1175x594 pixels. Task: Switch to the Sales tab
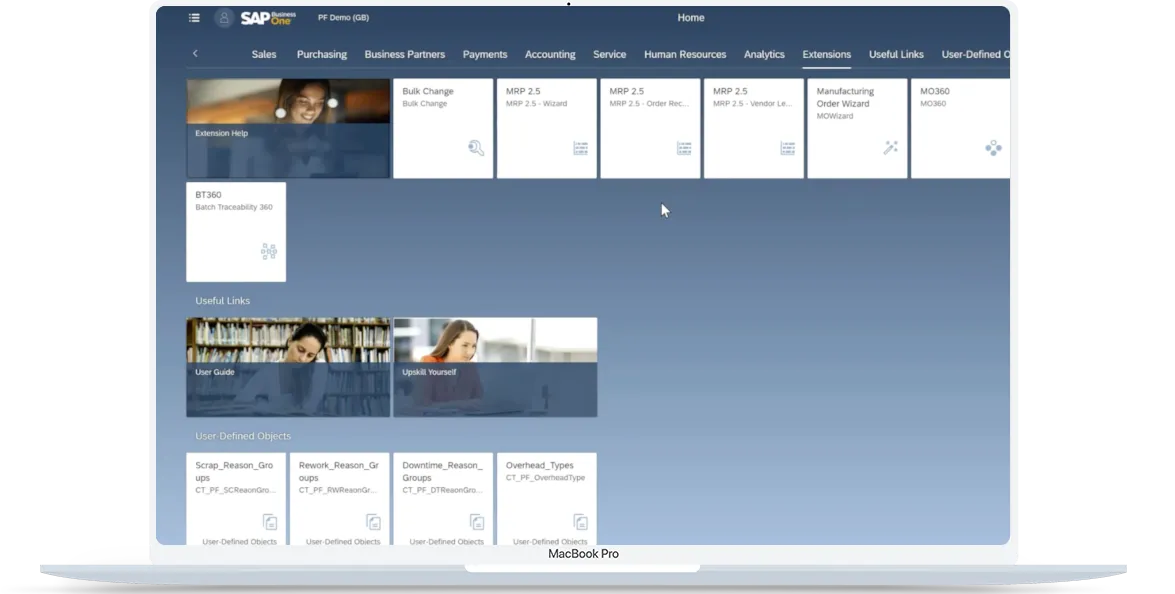click(264, 55)
